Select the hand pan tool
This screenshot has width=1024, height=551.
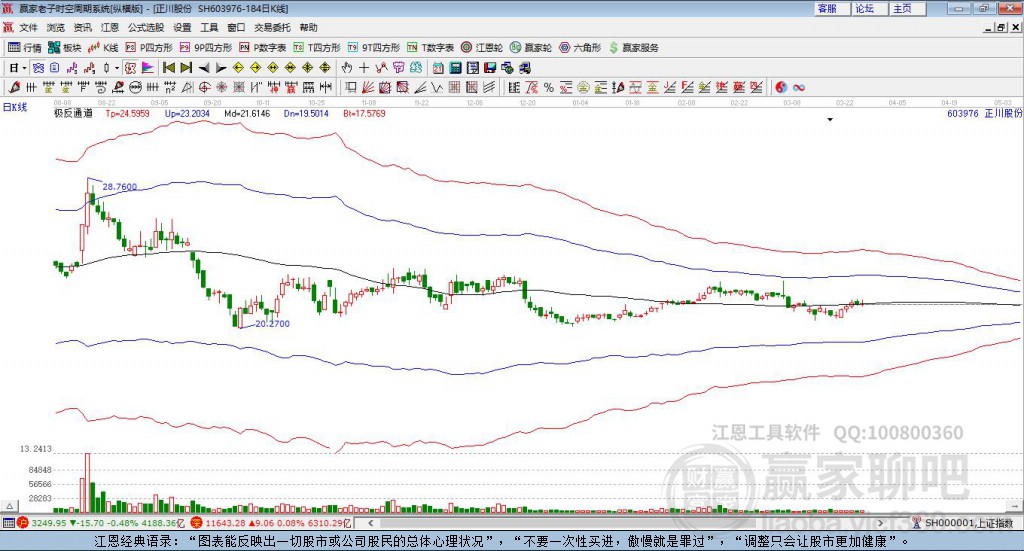[347, 68]
